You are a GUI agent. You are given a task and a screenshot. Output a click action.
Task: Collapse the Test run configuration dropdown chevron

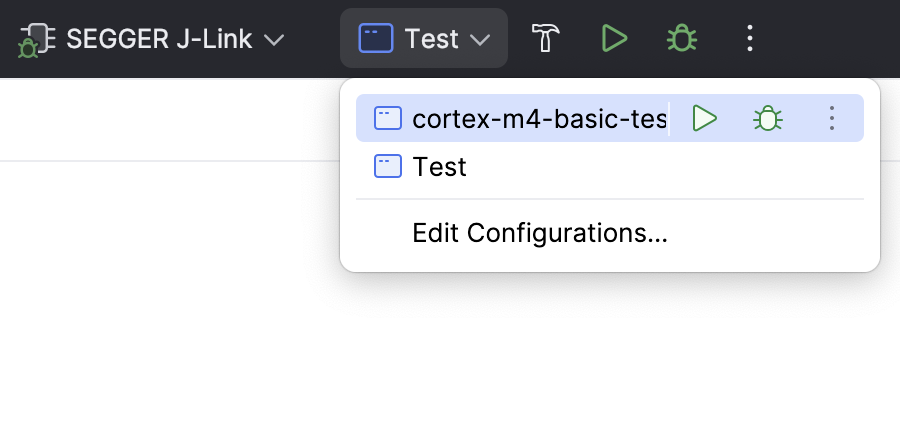click(x=480, y=40)
